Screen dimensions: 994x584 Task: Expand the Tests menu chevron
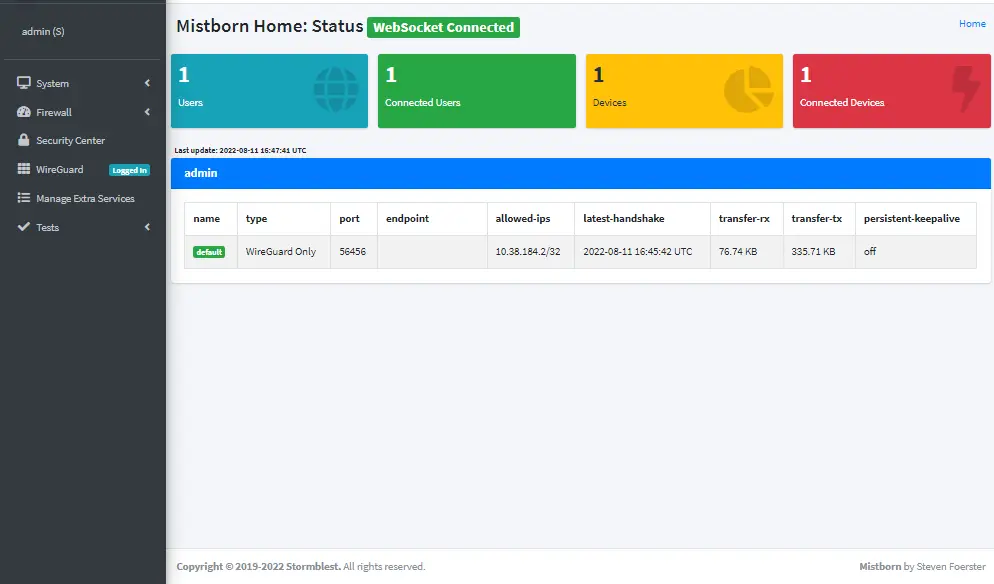click(x=147, y=227)
